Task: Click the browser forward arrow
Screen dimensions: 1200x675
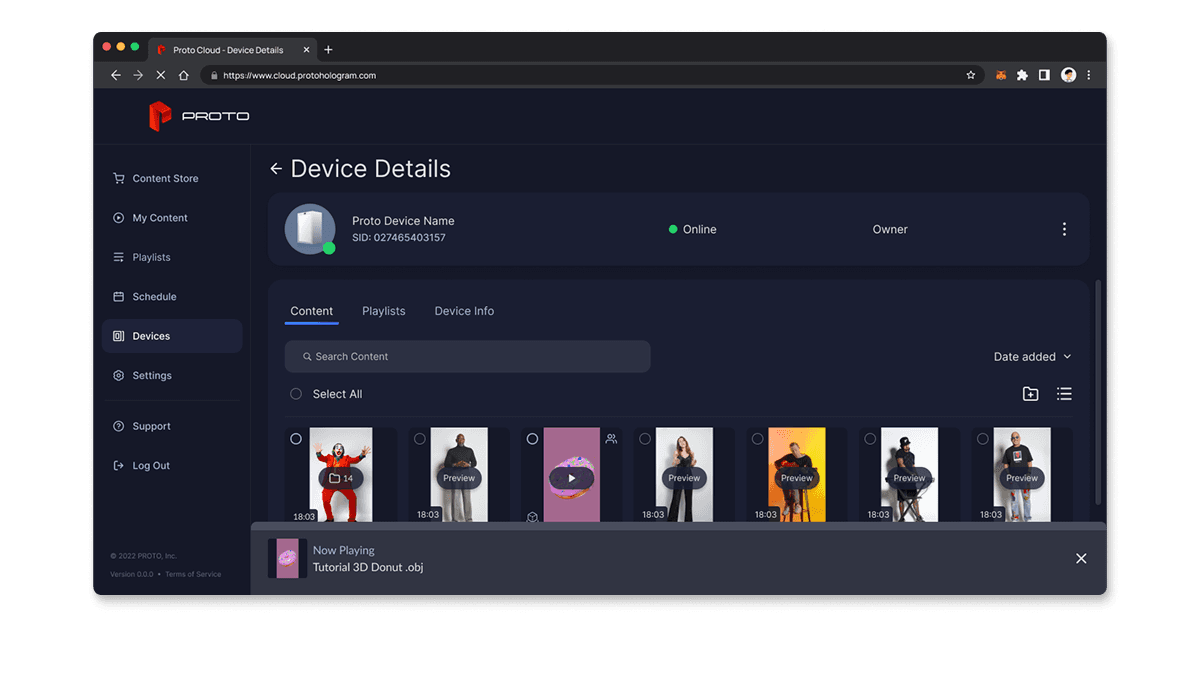Action: coord(138,75)
